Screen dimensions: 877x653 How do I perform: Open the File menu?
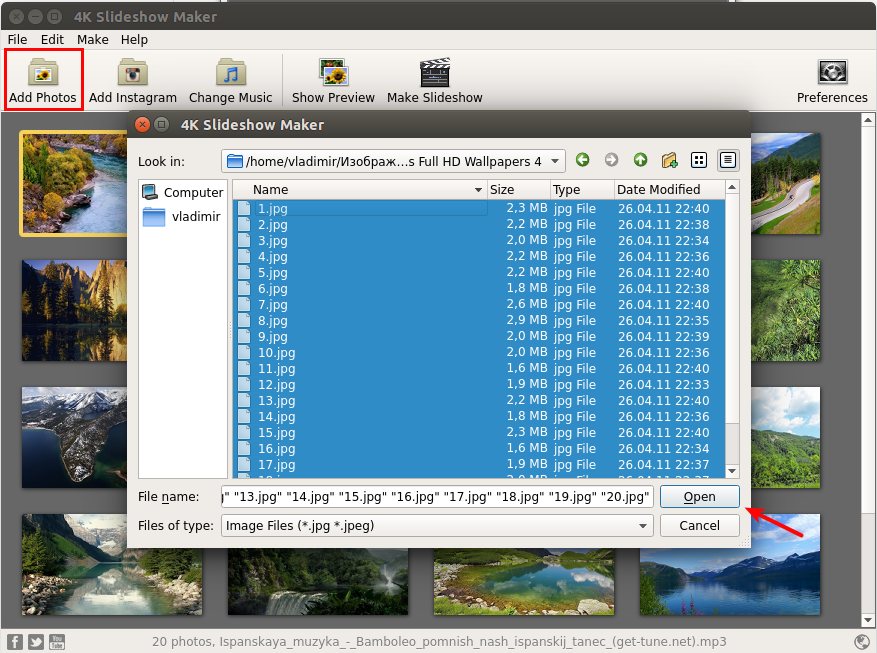[x=17, y=40]
